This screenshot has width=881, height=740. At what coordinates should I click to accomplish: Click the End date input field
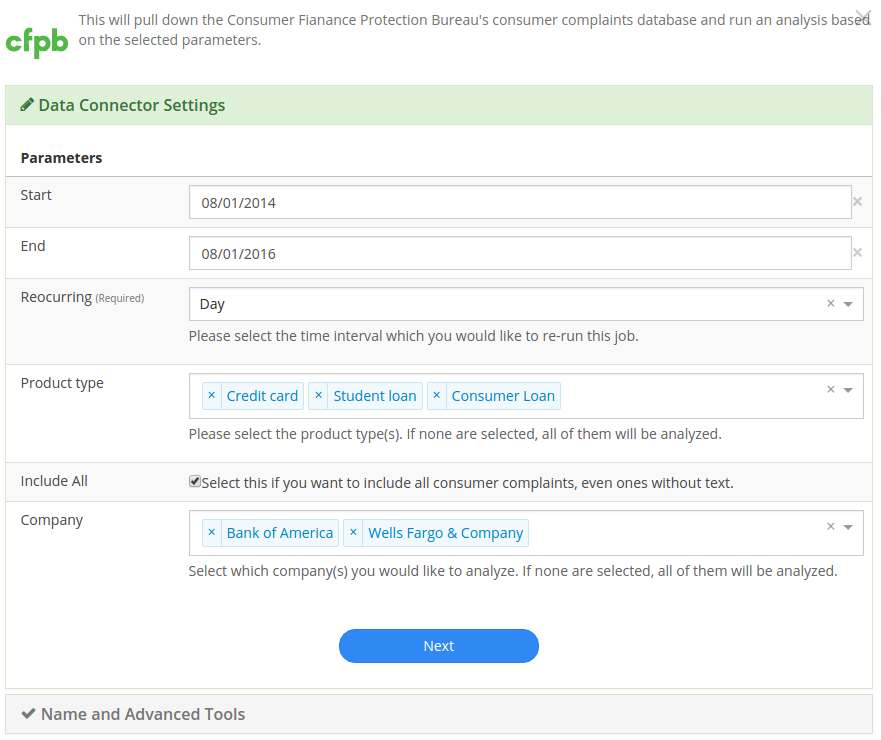coord(520,253)
